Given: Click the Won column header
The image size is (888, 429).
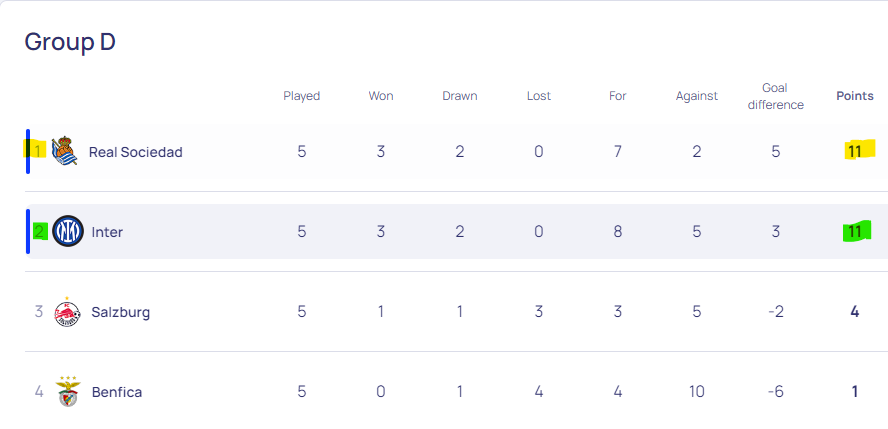Looking at the screenshot, I should (381, 96).
